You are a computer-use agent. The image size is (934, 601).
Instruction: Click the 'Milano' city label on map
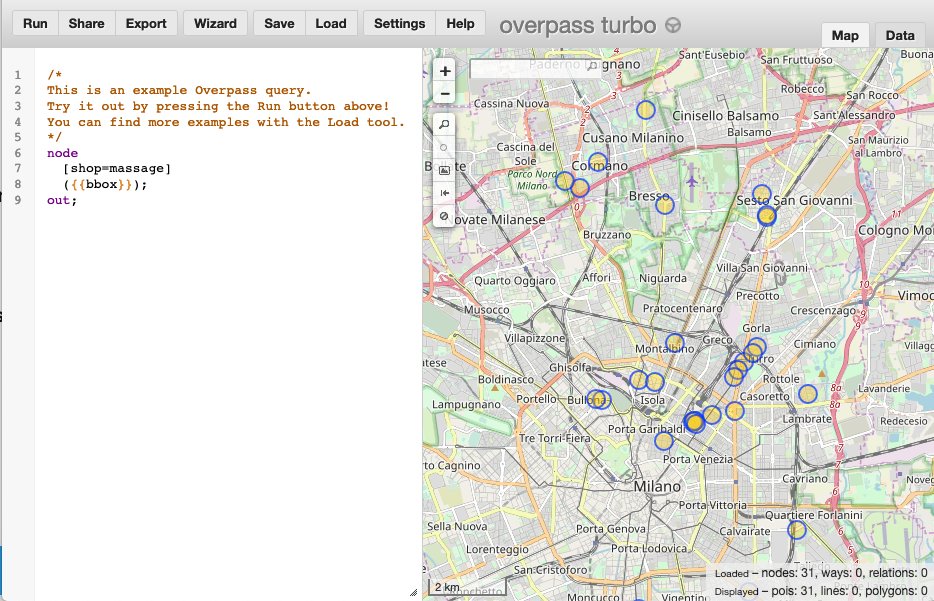656,487
